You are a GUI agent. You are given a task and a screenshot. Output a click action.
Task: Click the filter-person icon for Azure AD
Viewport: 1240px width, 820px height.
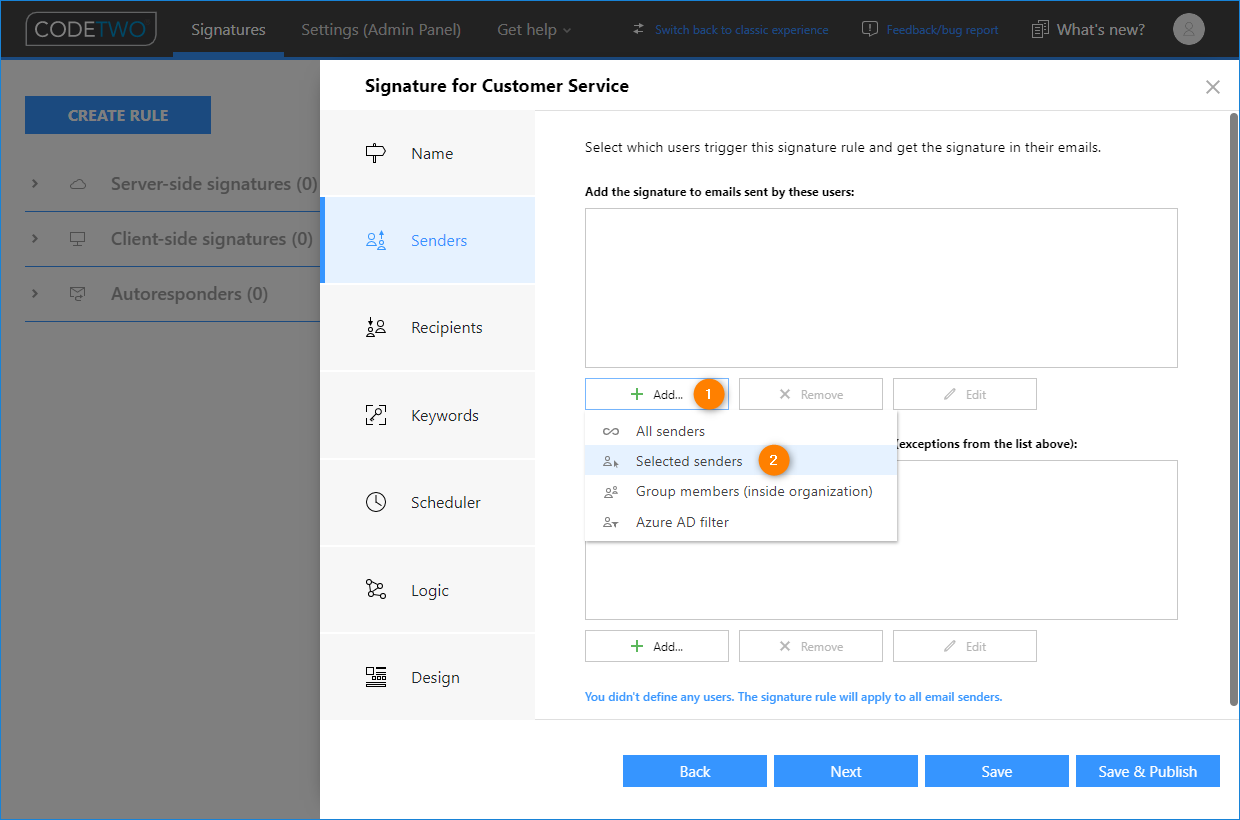coord(611,522)
